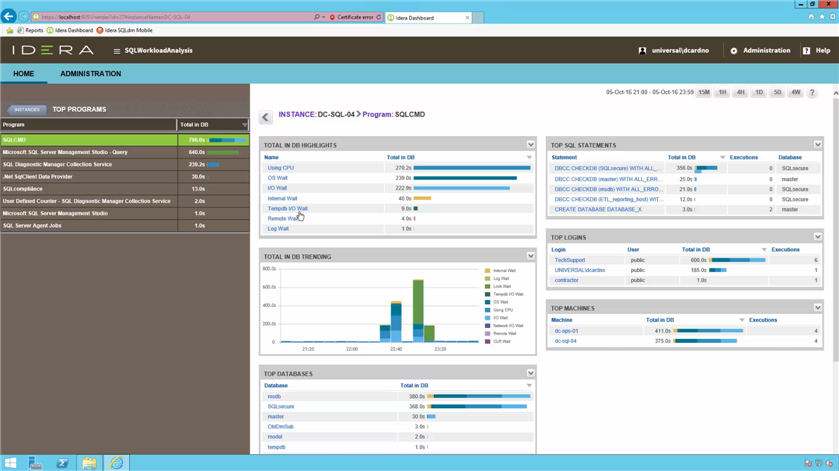
Task: Click Internal Wait legend color swatch
Action: tap(487, 271)
